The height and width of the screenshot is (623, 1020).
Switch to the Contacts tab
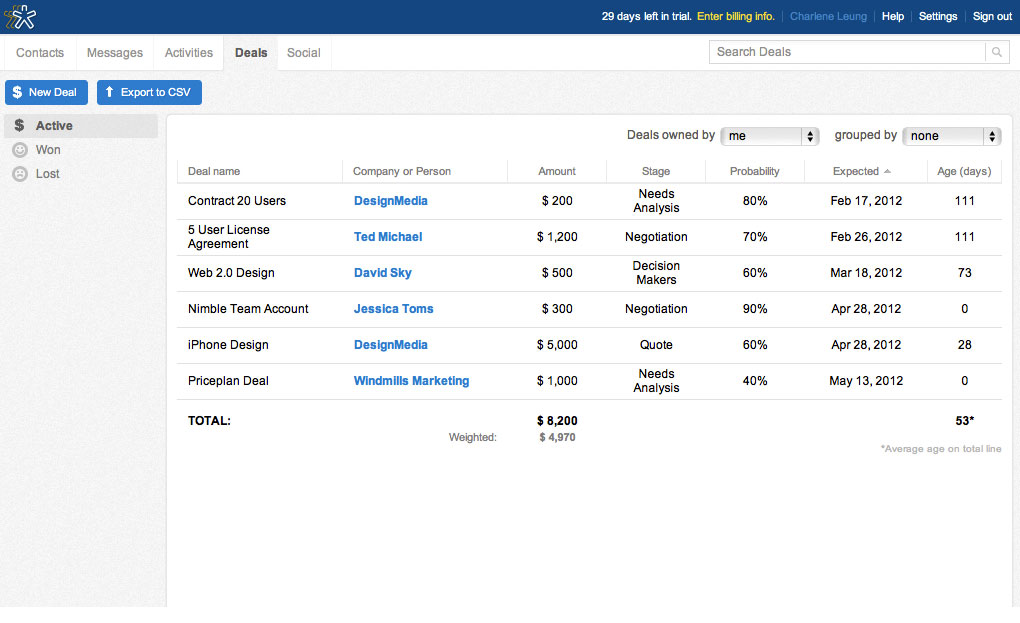tap(40, 53)
